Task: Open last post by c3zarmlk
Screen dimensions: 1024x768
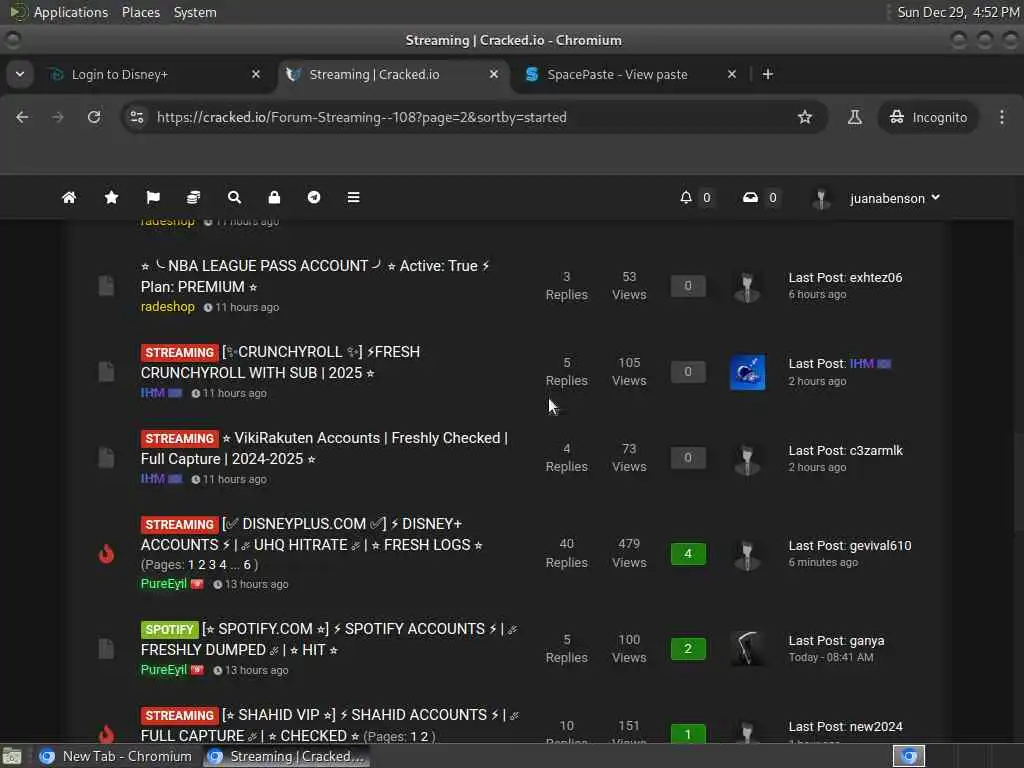Action: click(x=845, y=450)
